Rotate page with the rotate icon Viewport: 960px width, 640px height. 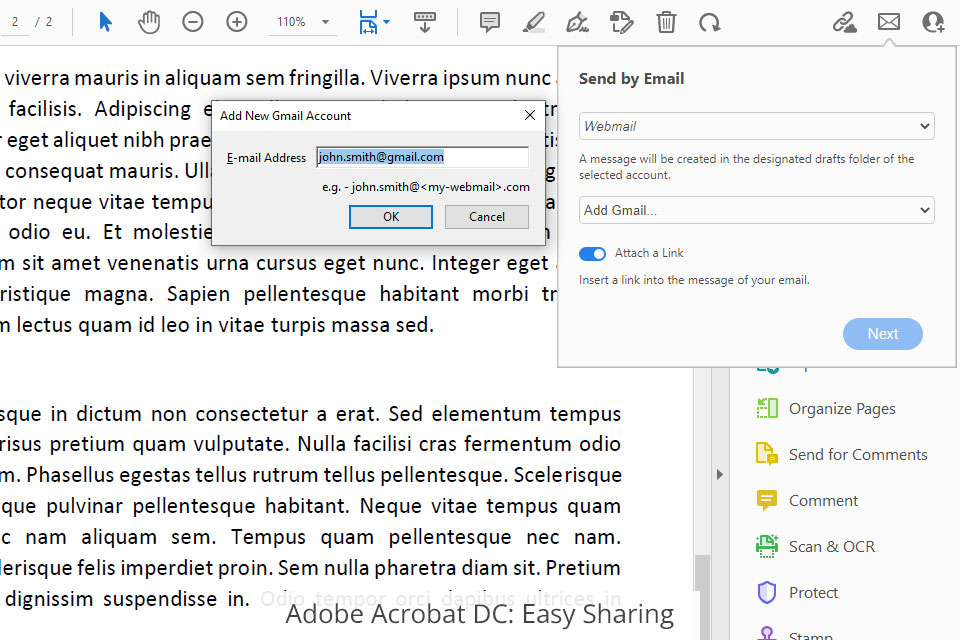pyautogui.click(x=710, y=22)
